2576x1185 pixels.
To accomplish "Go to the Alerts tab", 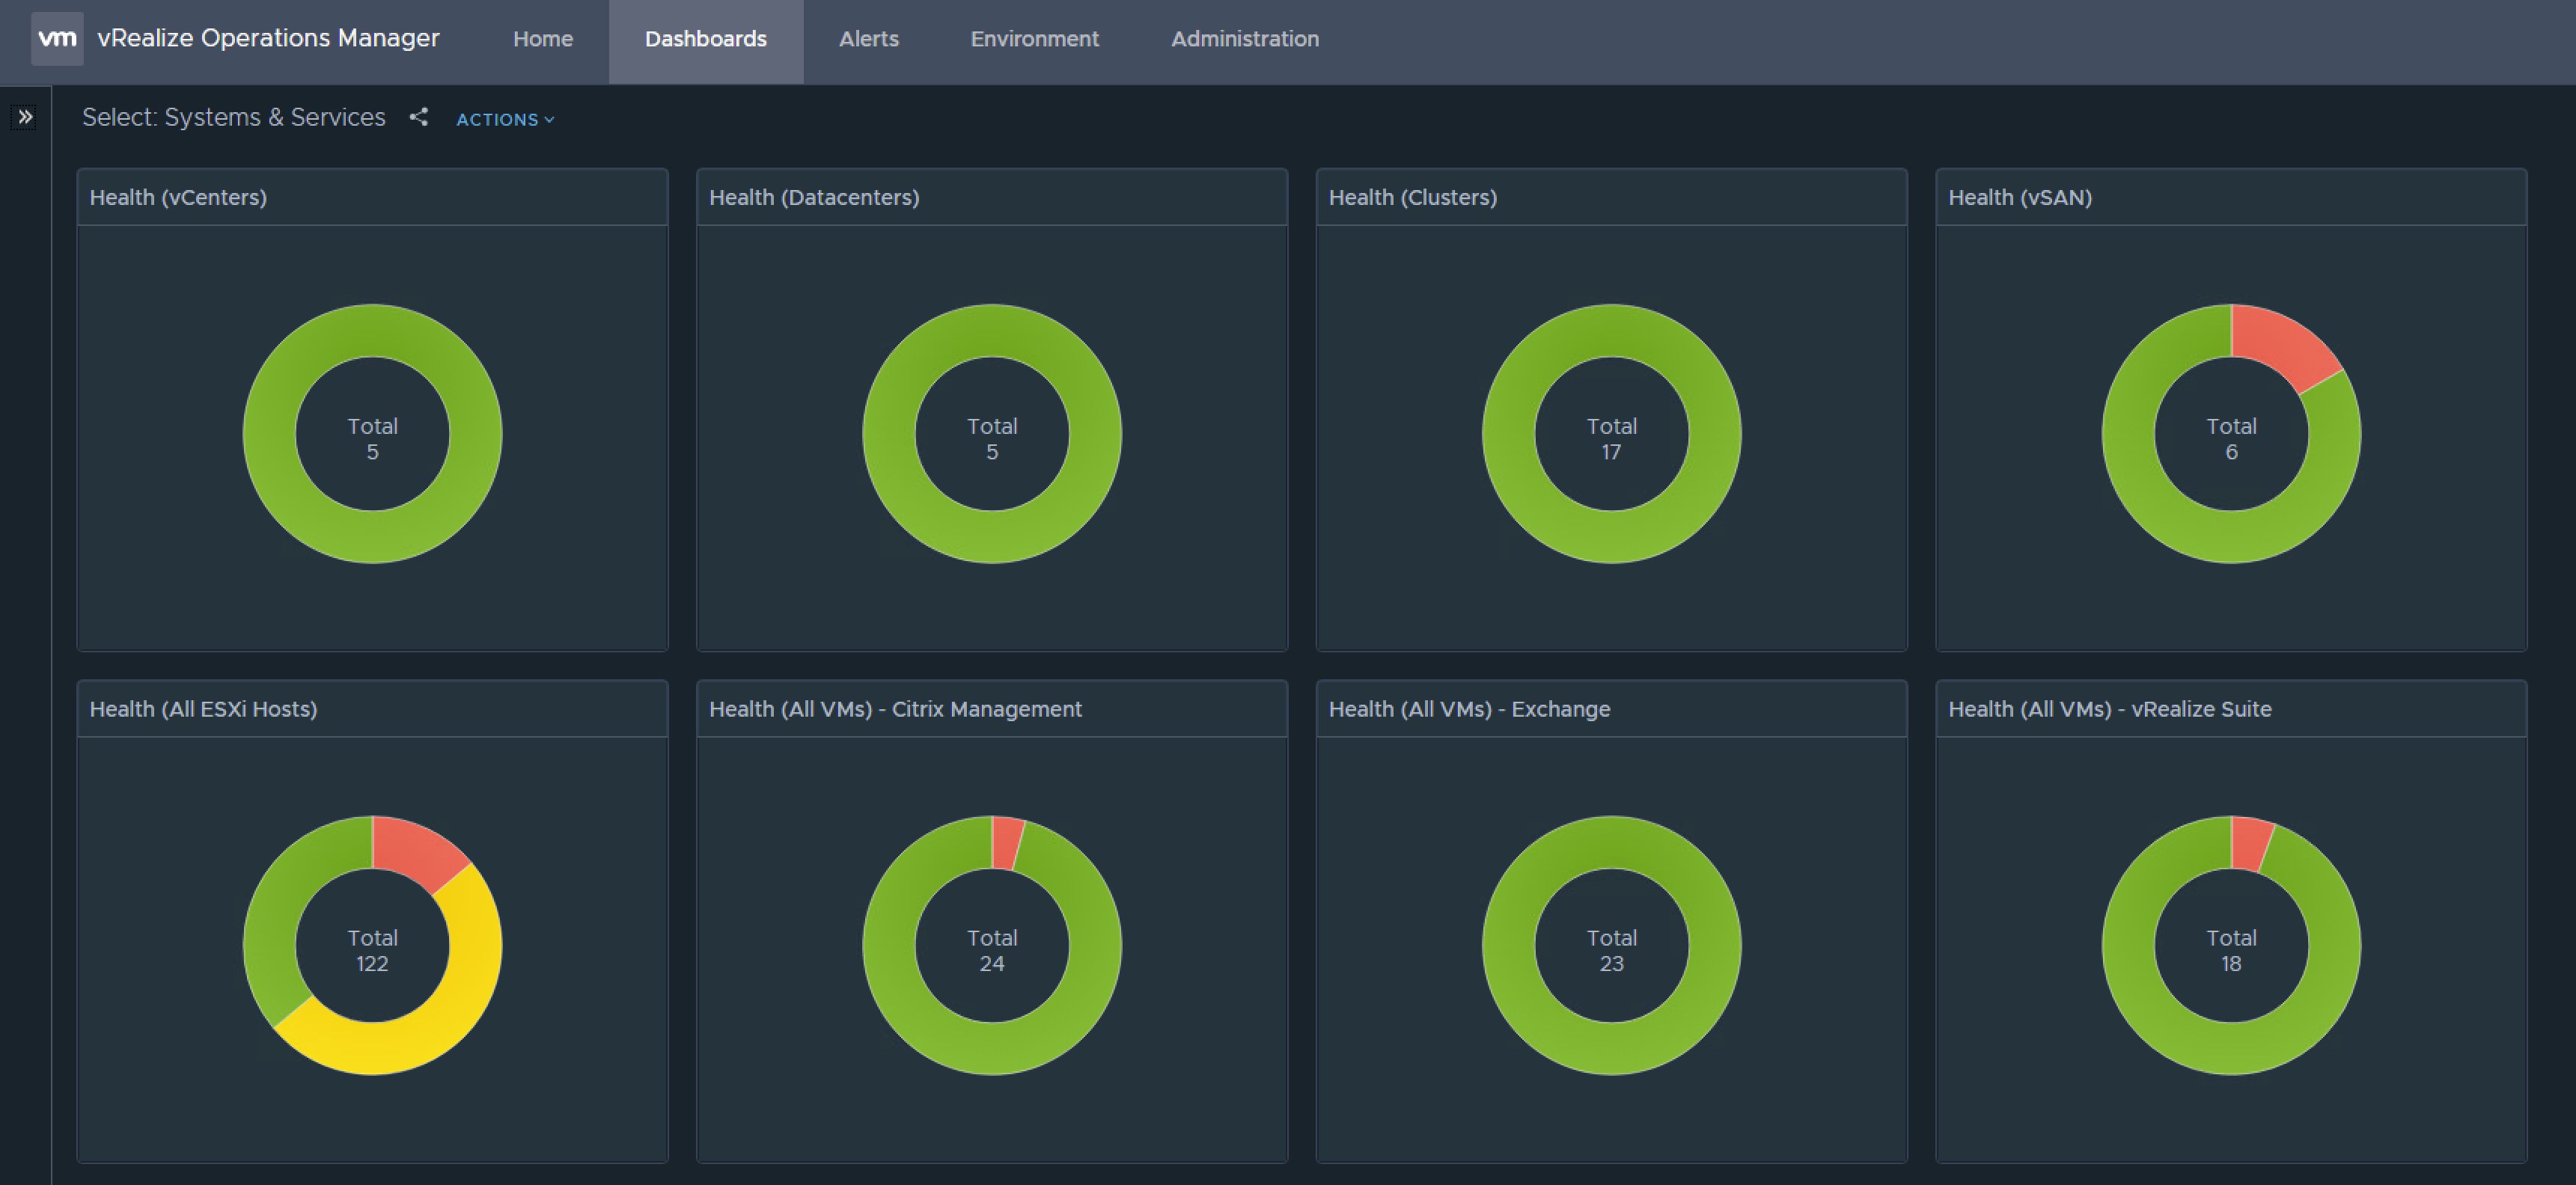I will (868, 39).
